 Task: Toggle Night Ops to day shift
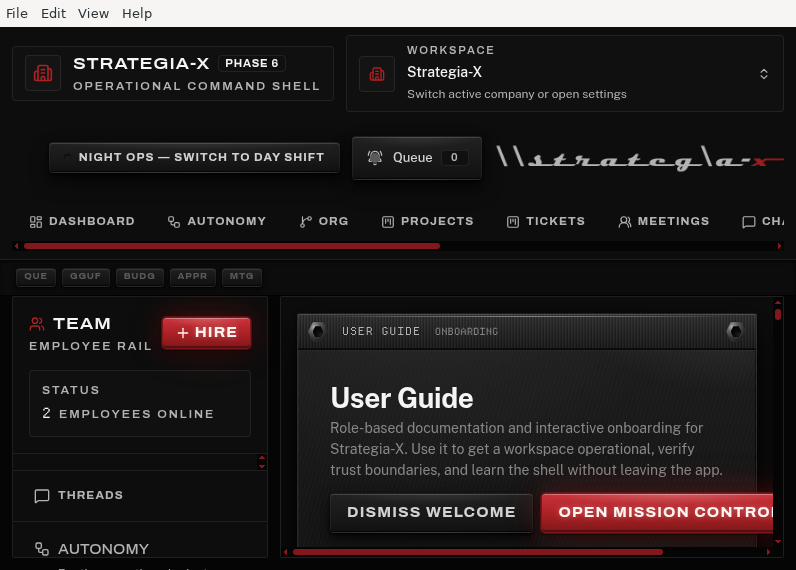(194, 157)
